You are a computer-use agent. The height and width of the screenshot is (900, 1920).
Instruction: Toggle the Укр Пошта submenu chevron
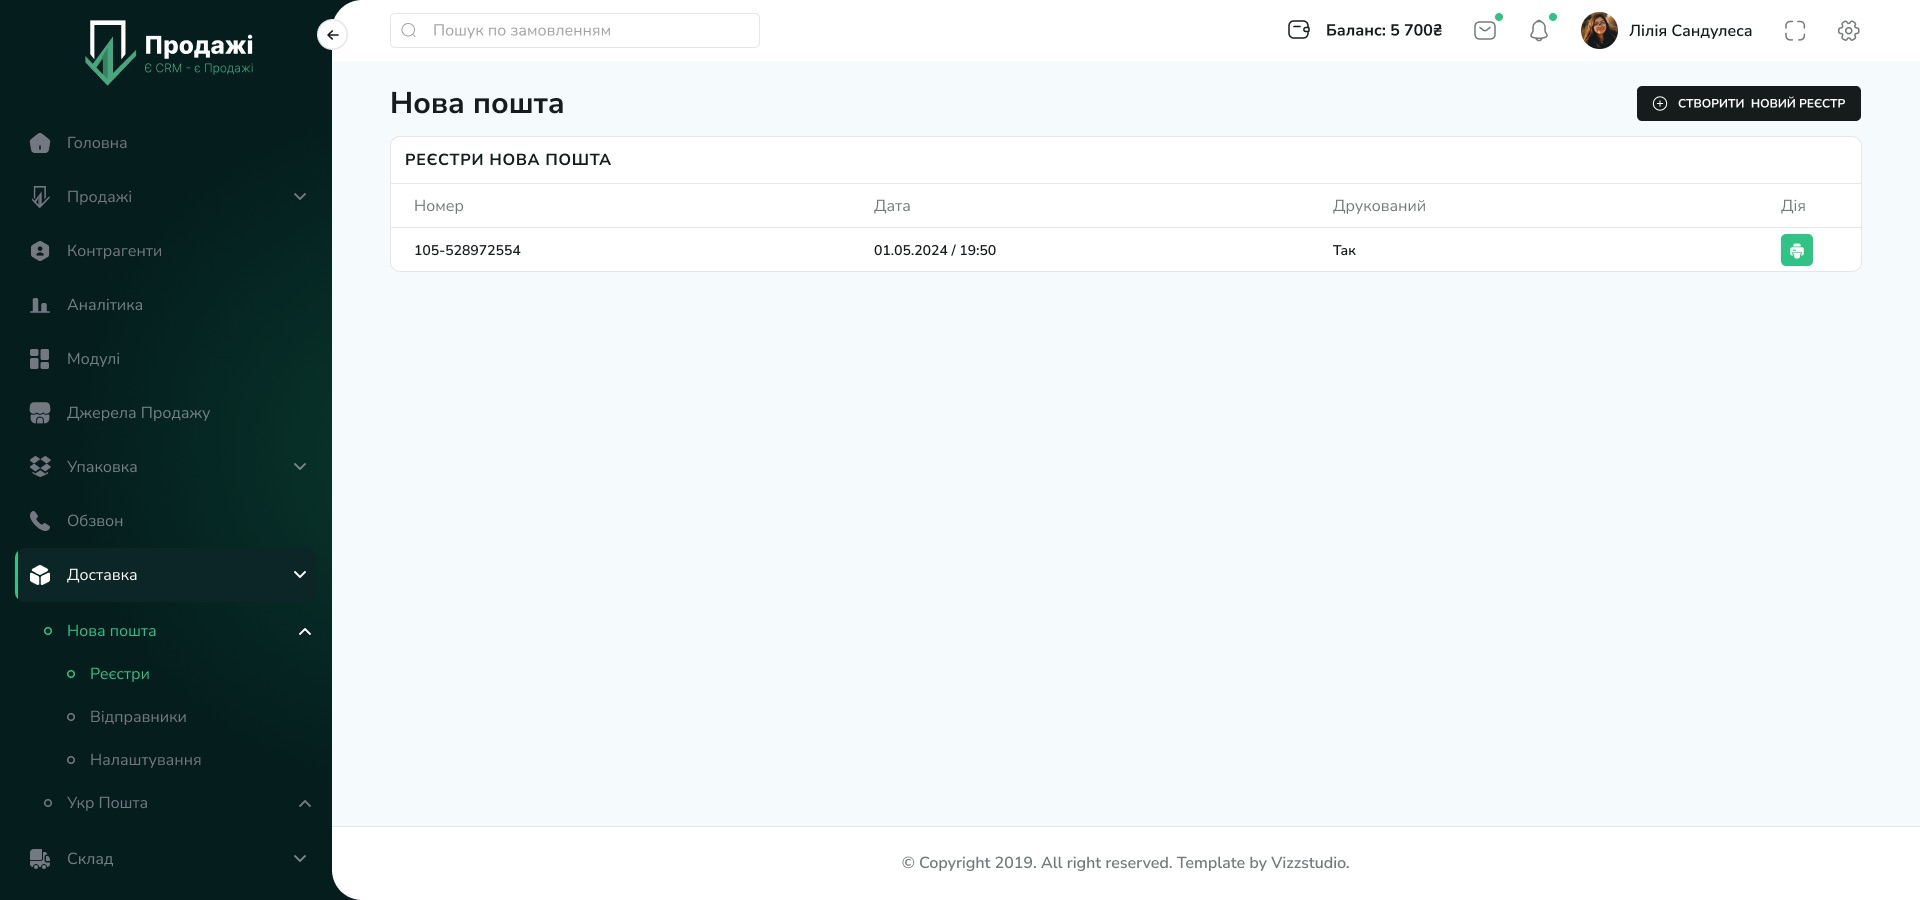point(305,803)
